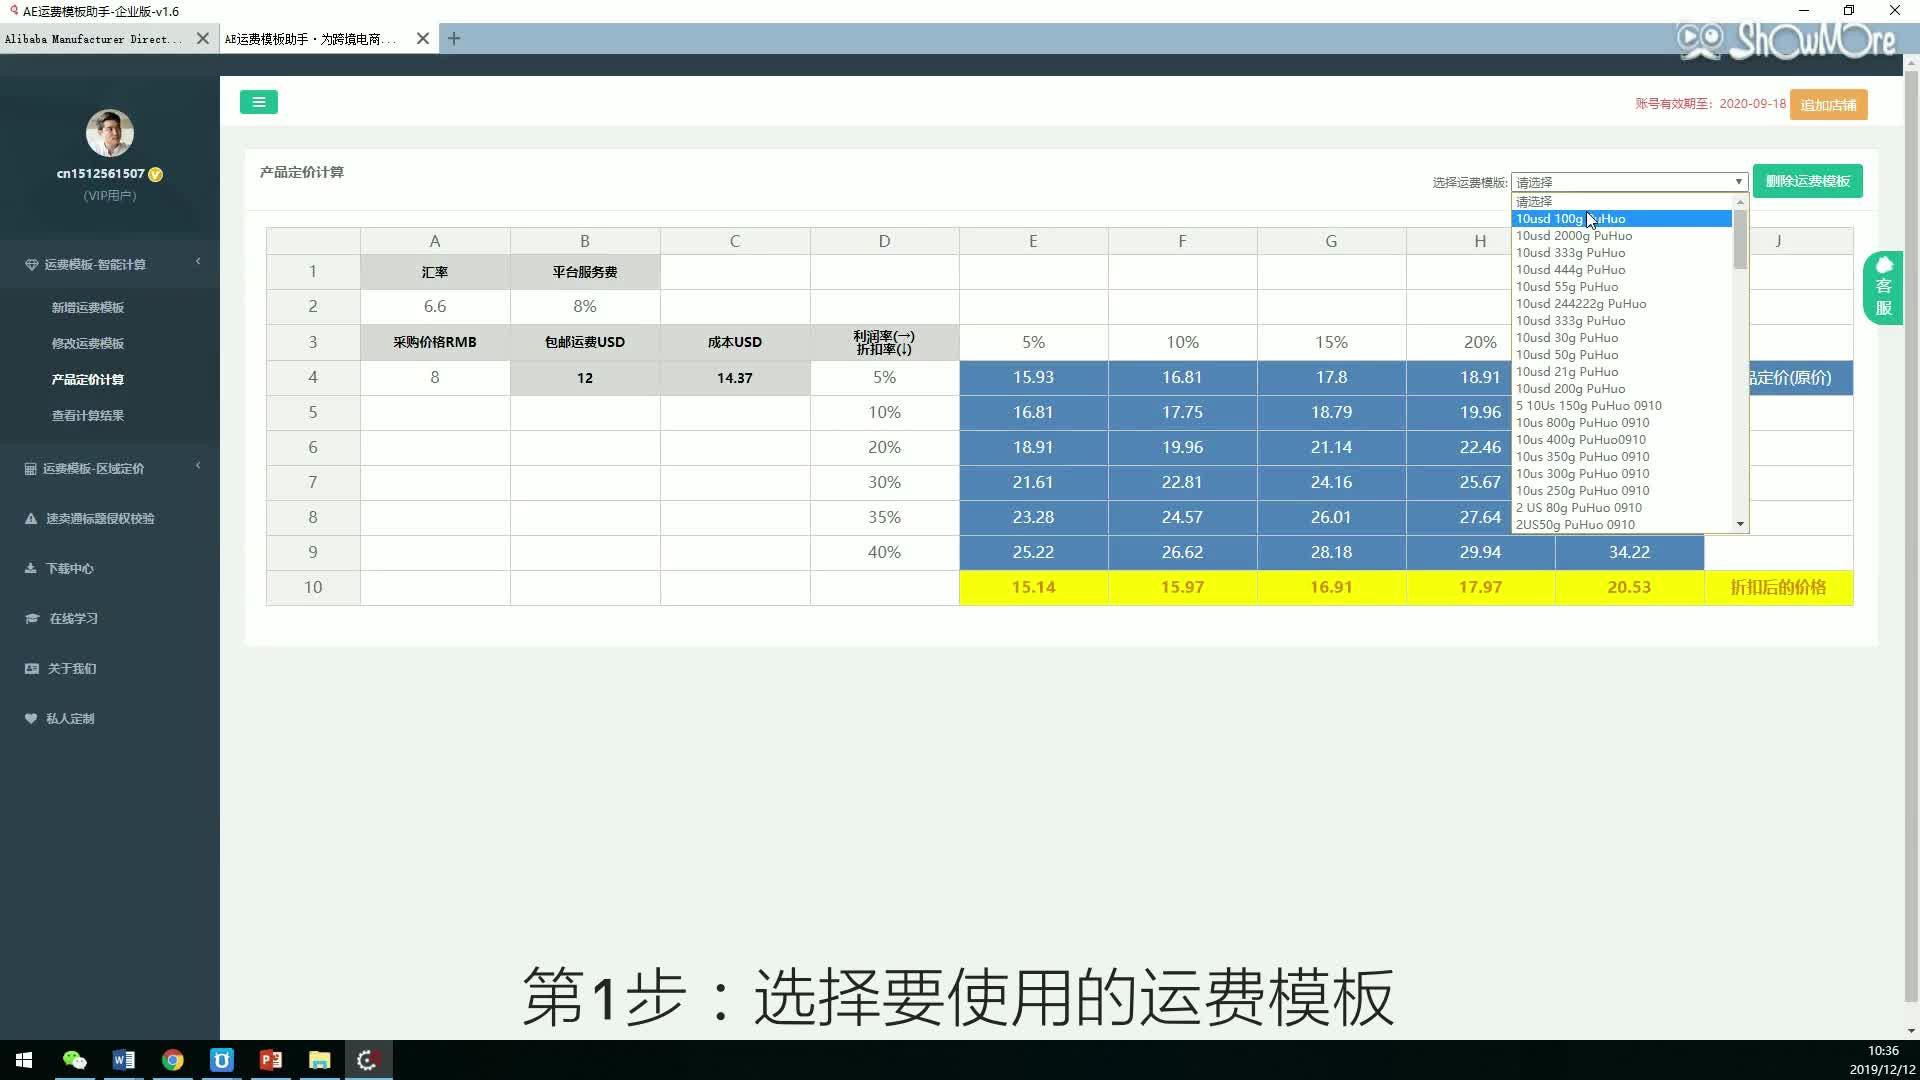Open the 关于我们 sidebar item
Screen dimensions: 1920x1080
pyautogui.click(x=71, y=668)
